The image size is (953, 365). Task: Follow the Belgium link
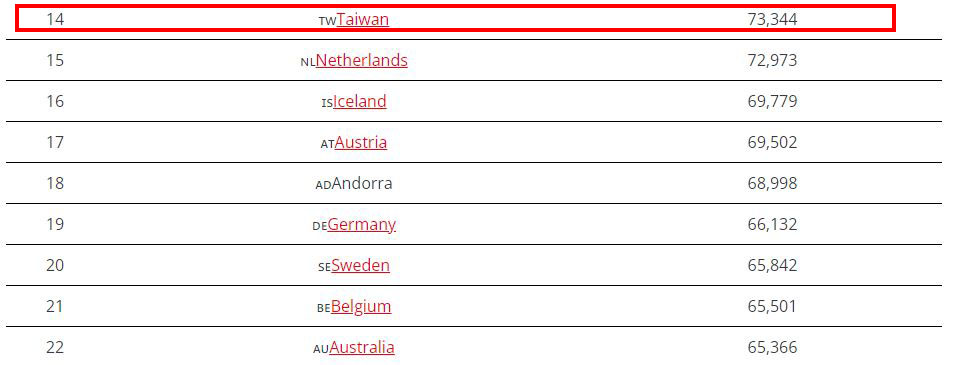pyautogui.click(x=361, y=306)
